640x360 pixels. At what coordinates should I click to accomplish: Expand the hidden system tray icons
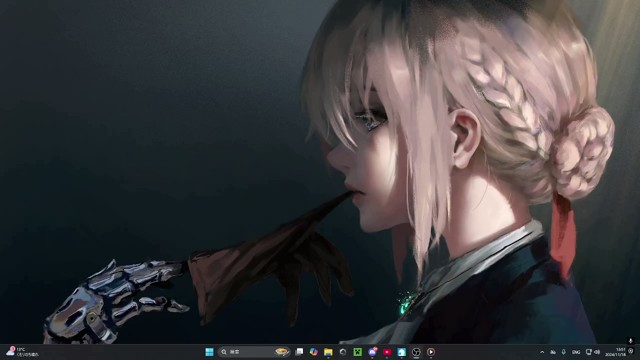[x=542, y=352]
